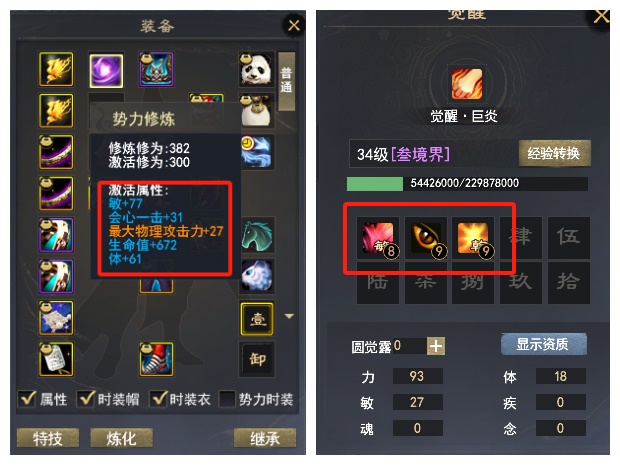Switch to the 普通 side tab
620x465 pixels.
point(286,81)
